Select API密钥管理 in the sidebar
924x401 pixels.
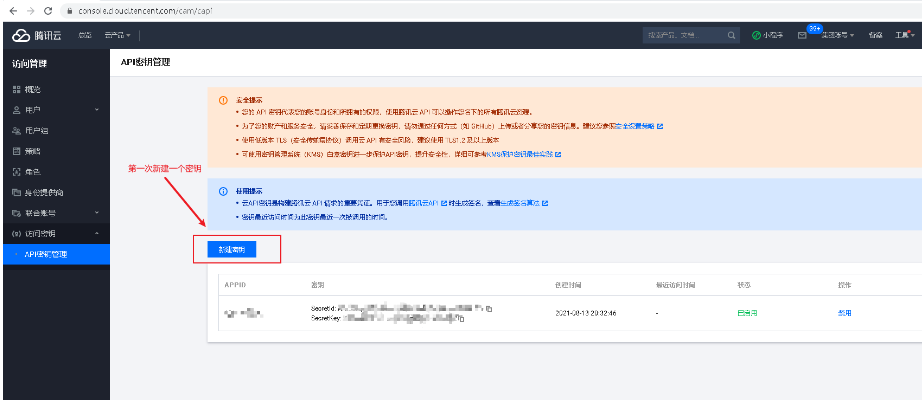click(56, 254)
